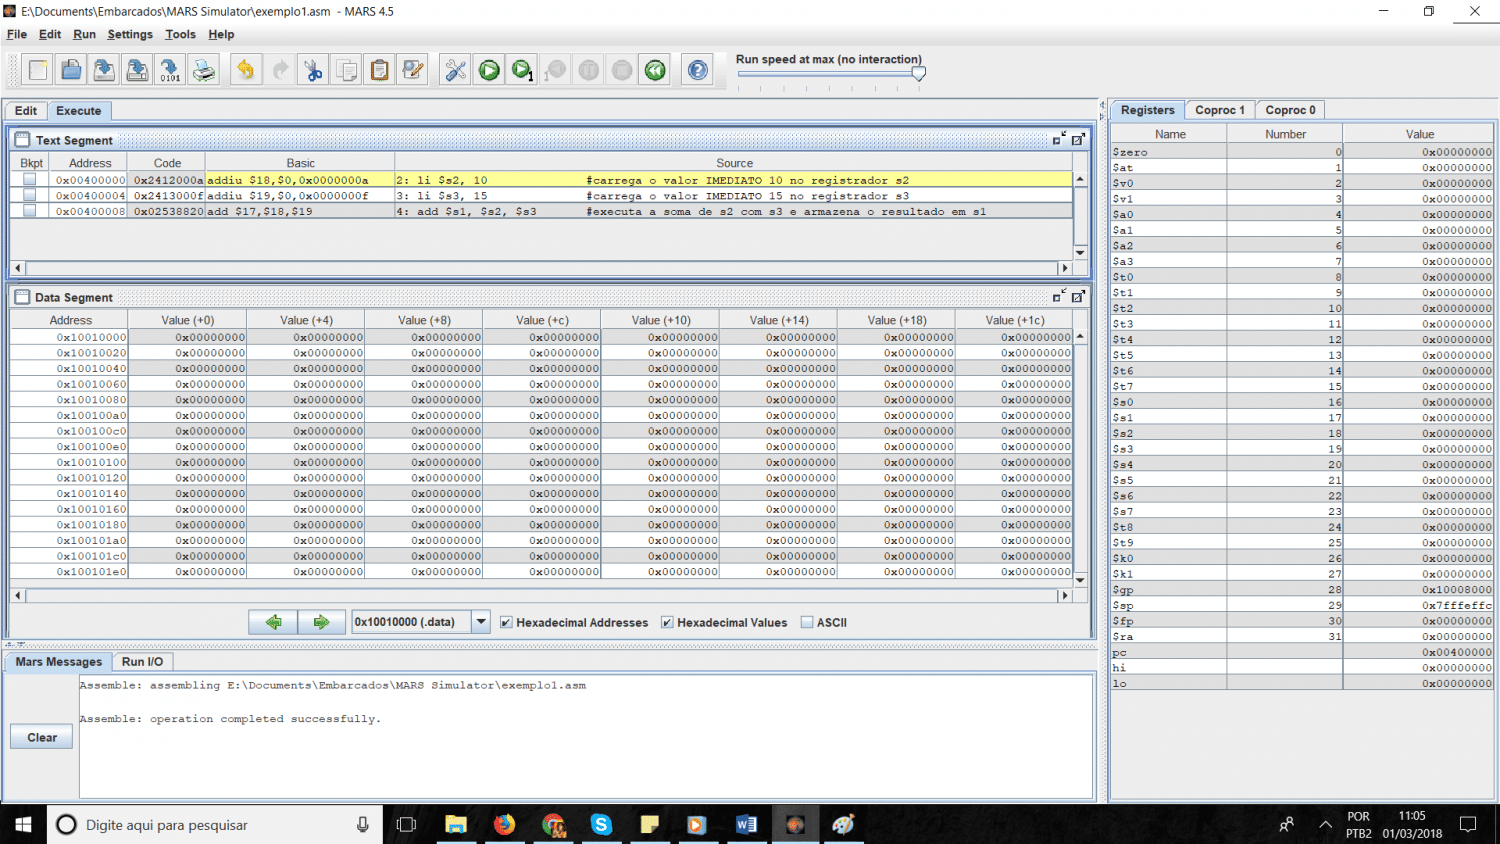Click the Undo toolbar icon

point(246,70)
